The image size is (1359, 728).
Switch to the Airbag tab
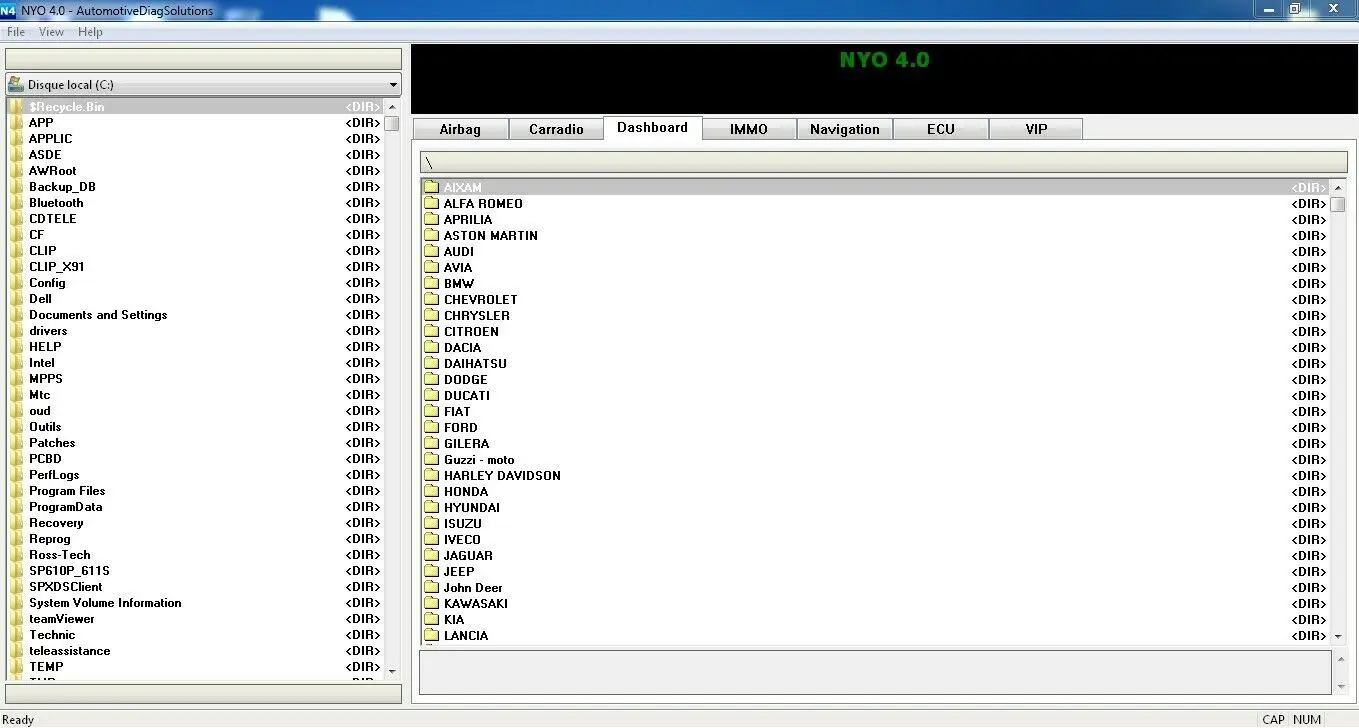click(x=460, y=129)
